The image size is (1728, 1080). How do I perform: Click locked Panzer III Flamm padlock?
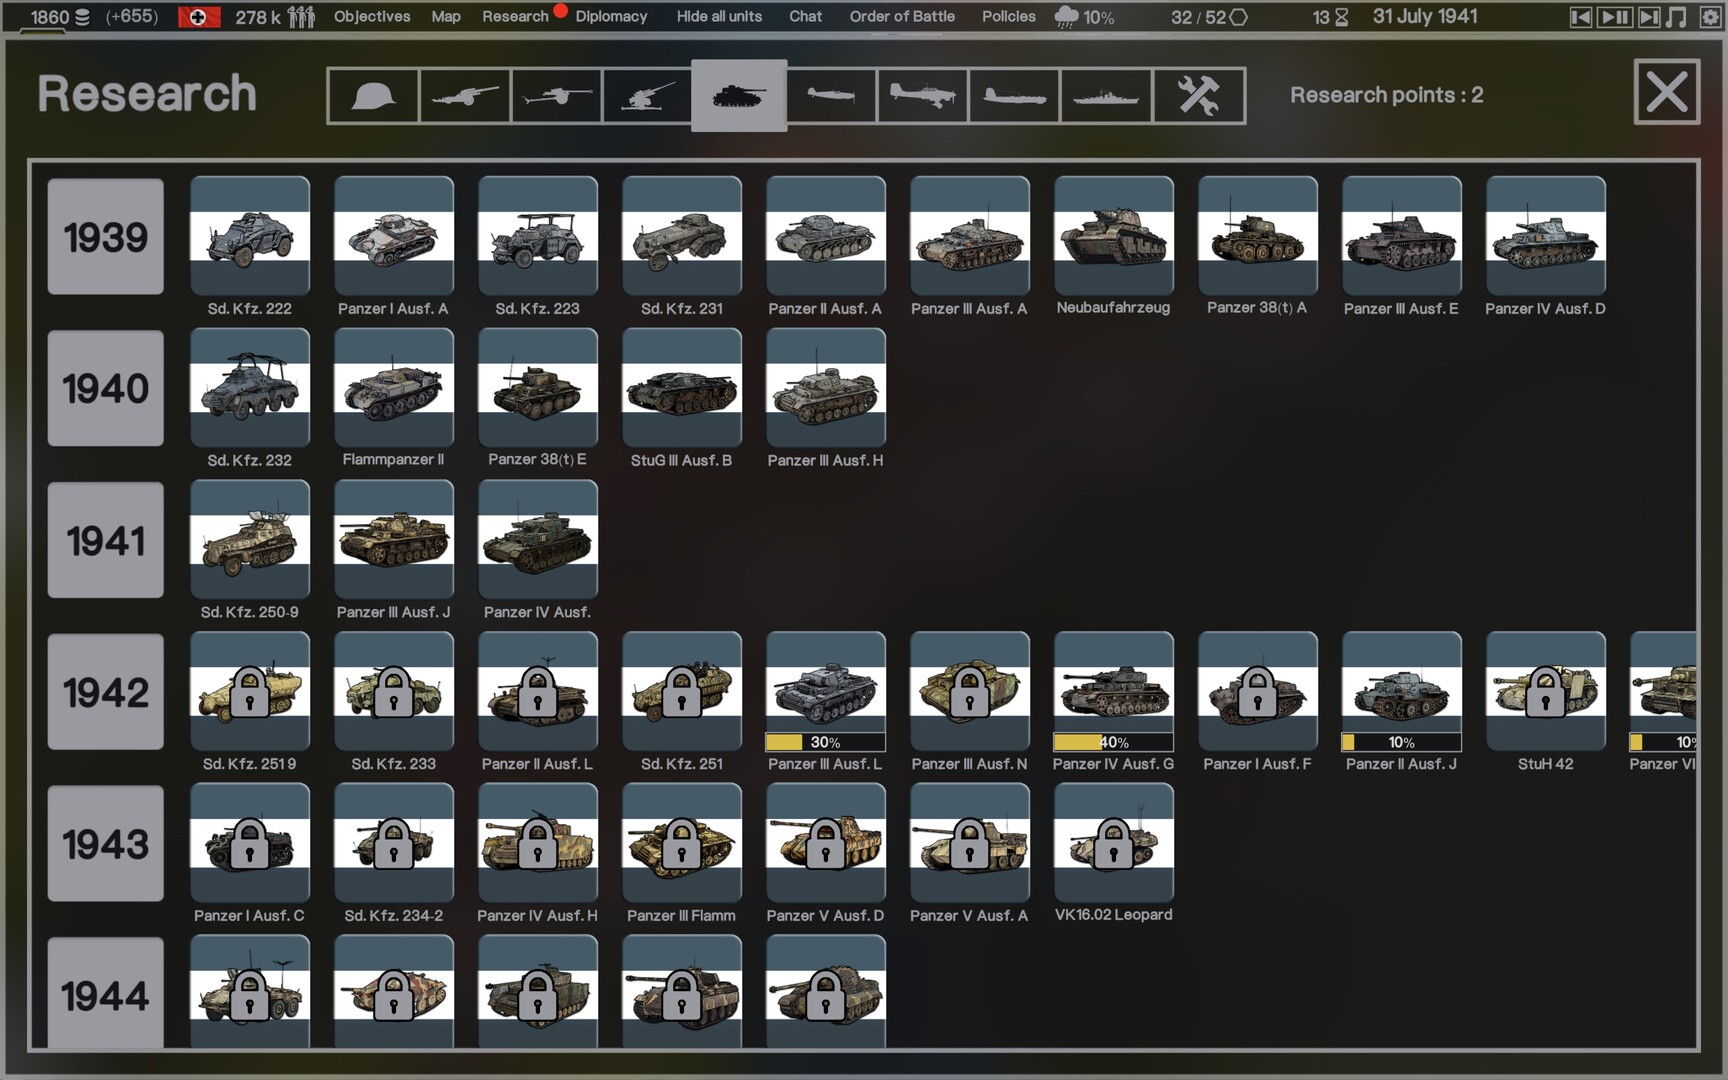pyautogui.click(x=682, y=844)
